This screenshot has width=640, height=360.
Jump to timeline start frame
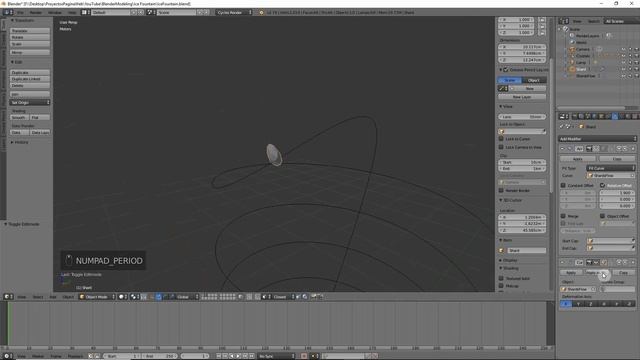(218, 356)
